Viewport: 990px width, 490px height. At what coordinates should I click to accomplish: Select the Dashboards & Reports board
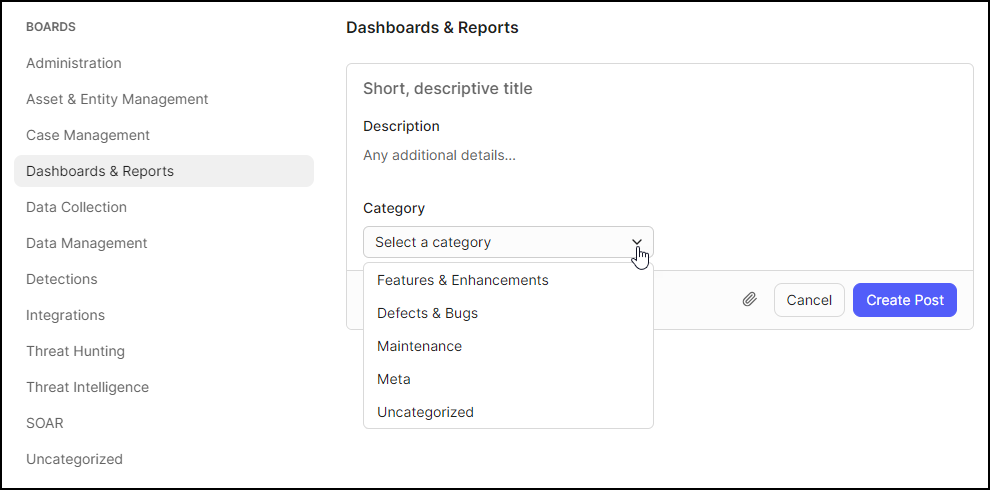click(164, 171)
